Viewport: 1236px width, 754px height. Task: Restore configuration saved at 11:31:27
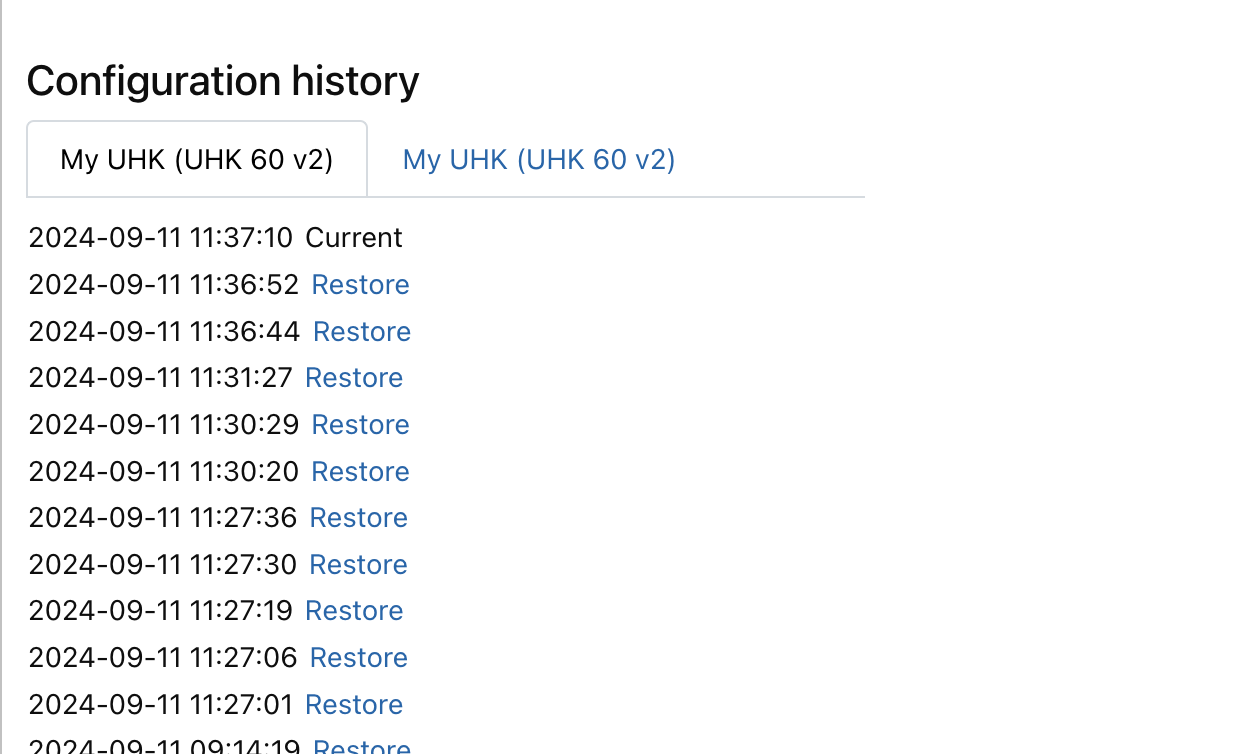pos(354,378)
